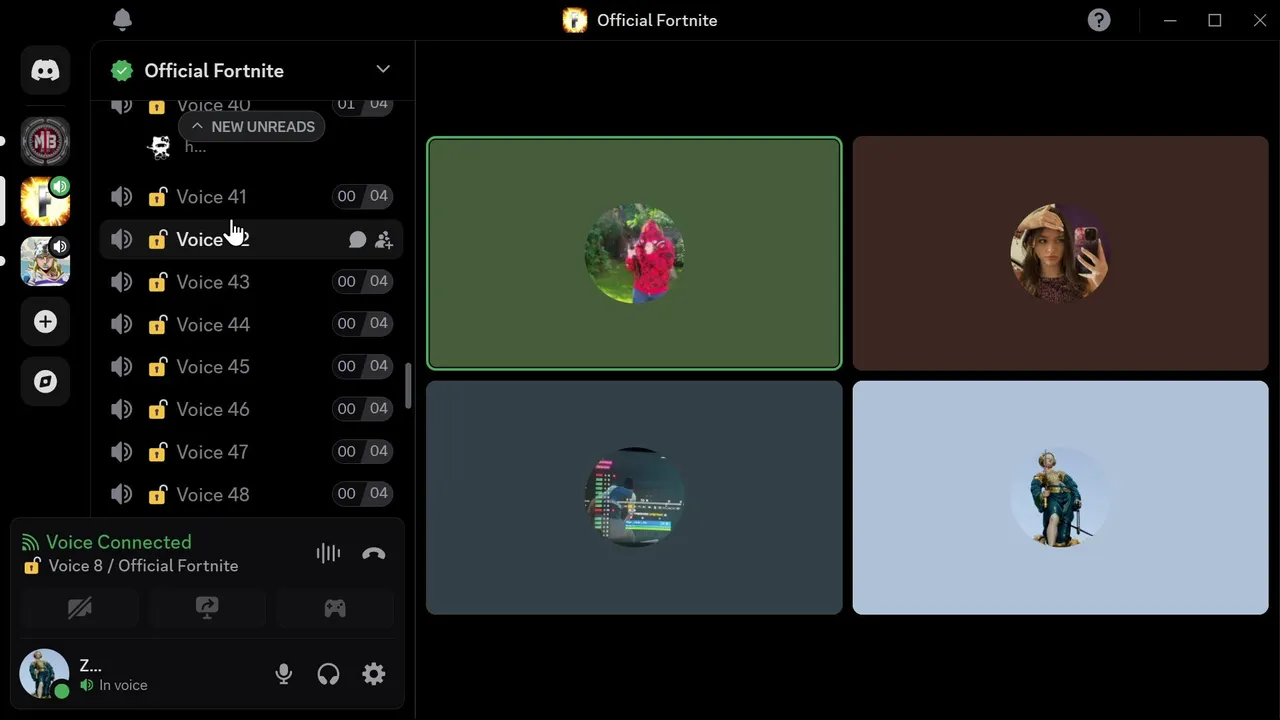Viewport: 1280px width, 720px height.
Task: Start an activity with game controller icon
Action: tap(335, 608)
